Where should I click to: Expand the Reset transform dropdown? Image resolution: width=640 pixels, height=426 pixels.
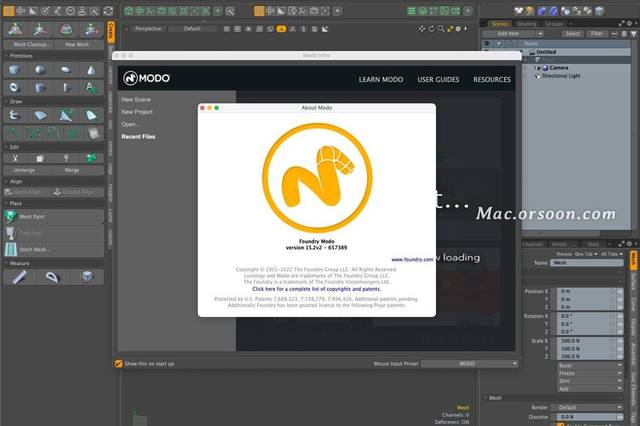590,365
